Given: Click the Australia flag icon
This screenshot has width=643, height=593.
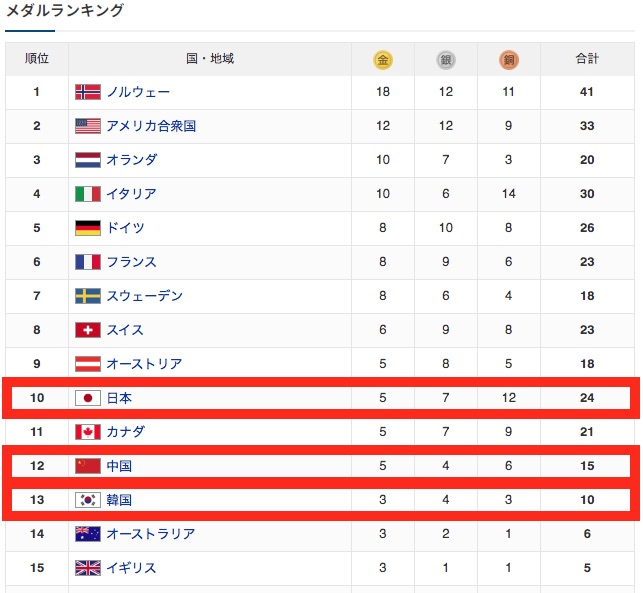Looking at the screenshot, I should (88, 534).
